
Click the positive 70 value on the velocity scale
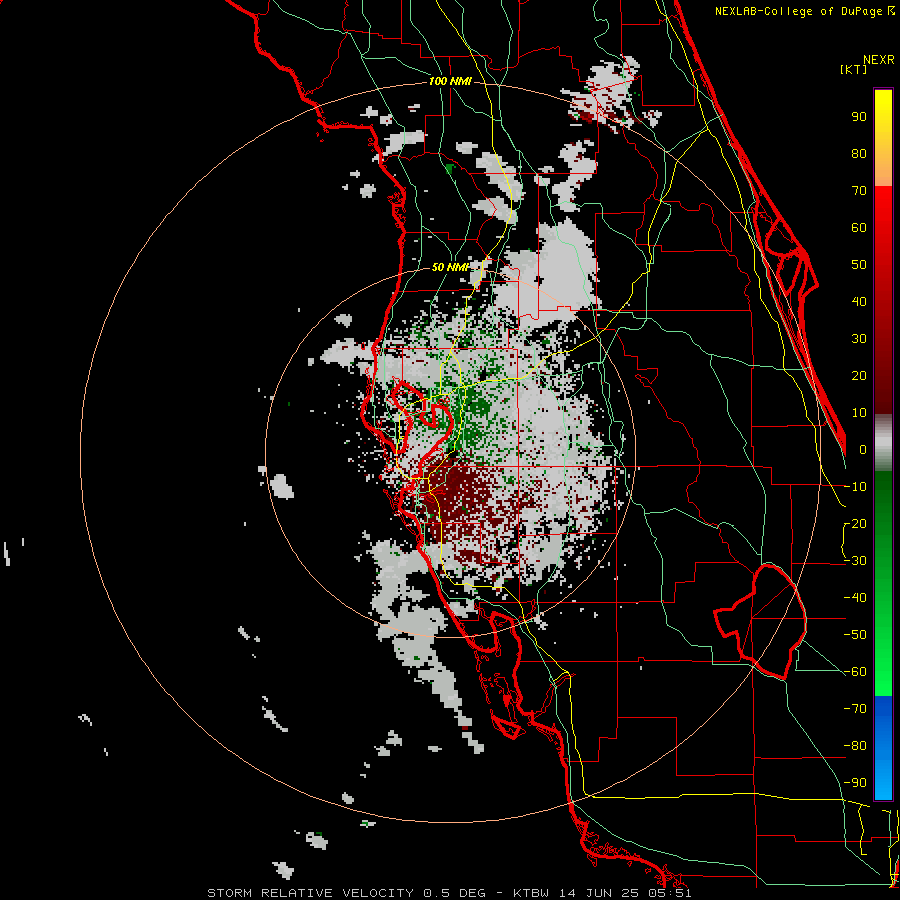point(859,191)
